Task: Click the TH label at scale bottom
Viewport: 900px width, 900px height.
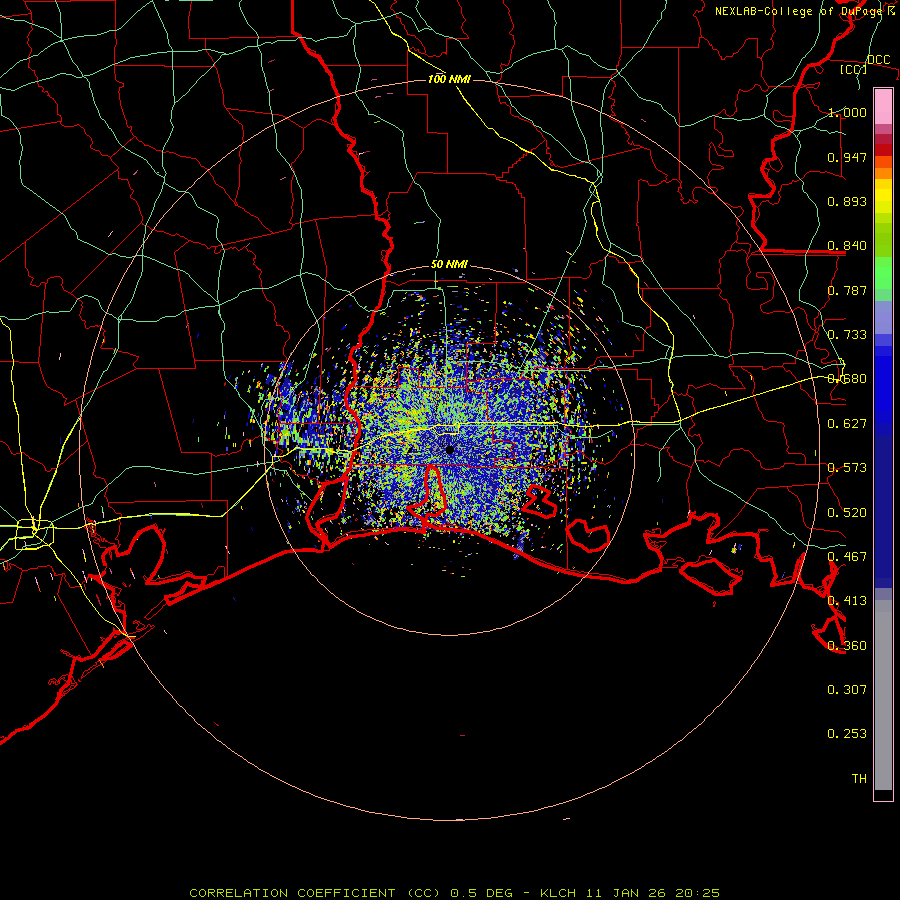Action: [x=859, y=779]
